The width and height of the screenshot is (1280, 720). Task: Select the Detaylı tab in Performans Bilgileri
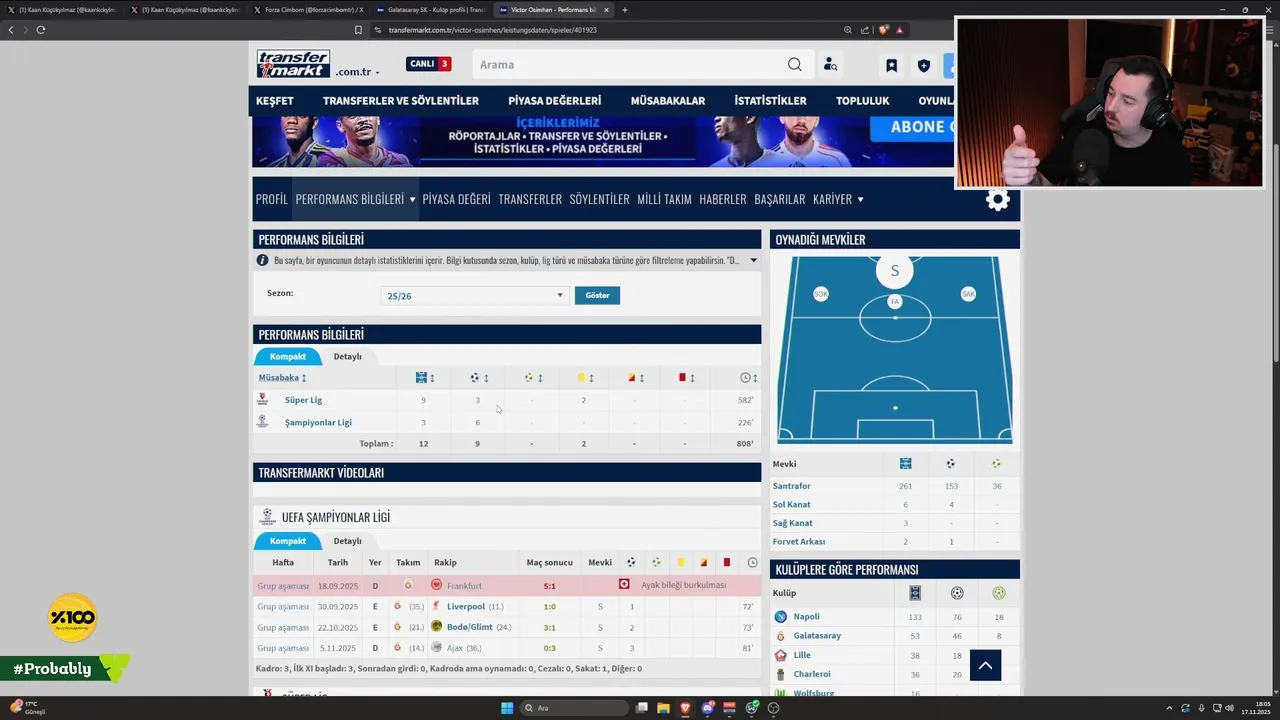tap(348, 356)
